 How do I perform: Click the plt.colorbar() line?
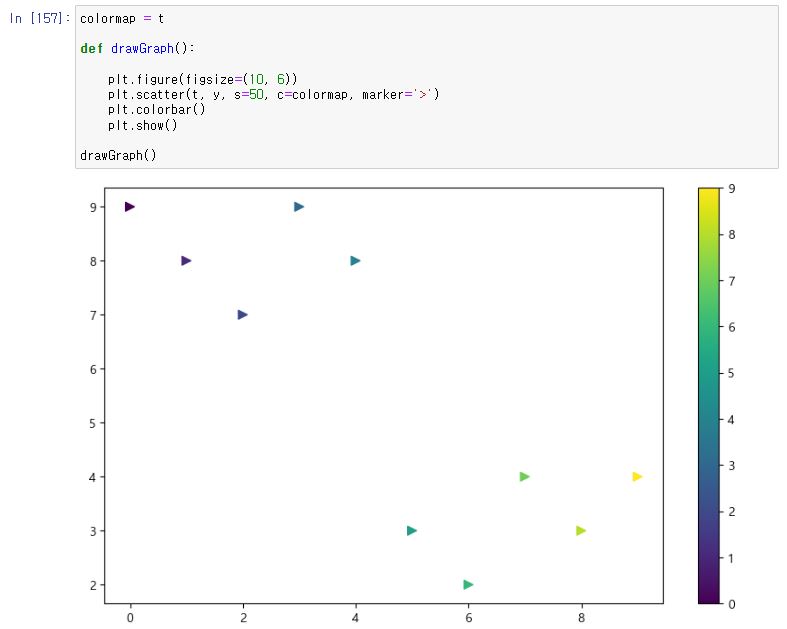[x=157, y=109]
